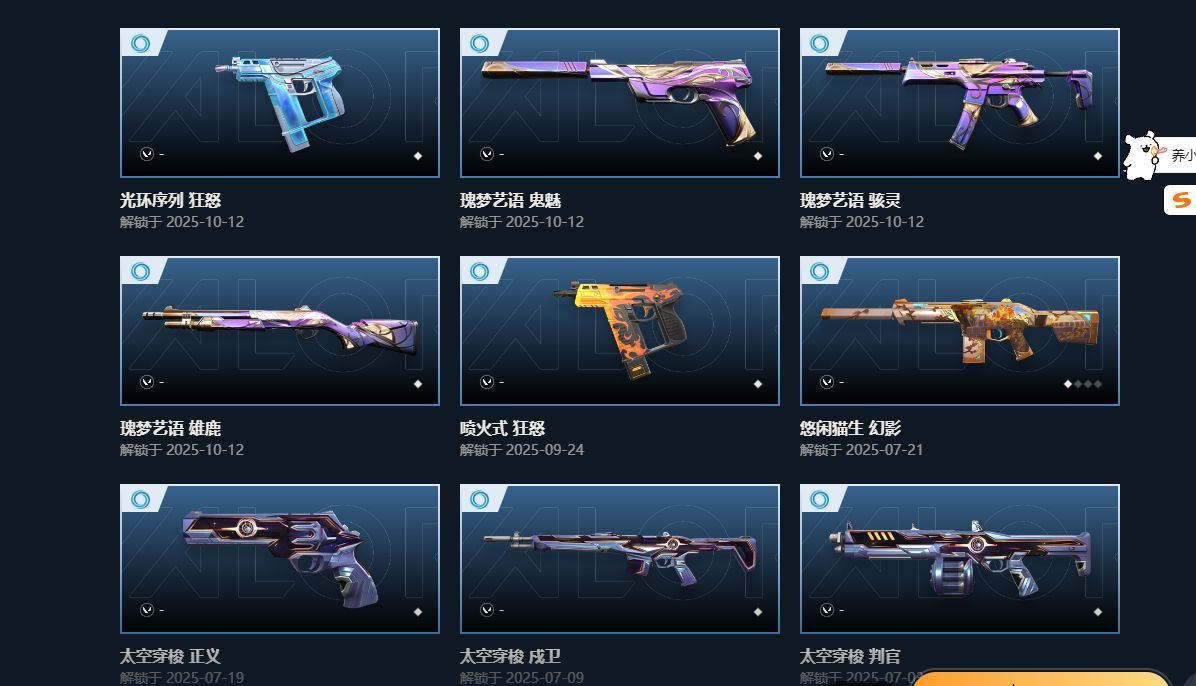The width and height of the screenshot is (1196, 686).
Task: Click the Valorant logo icon on 喷火式 狂怒 card
Action: coord(487,382)
